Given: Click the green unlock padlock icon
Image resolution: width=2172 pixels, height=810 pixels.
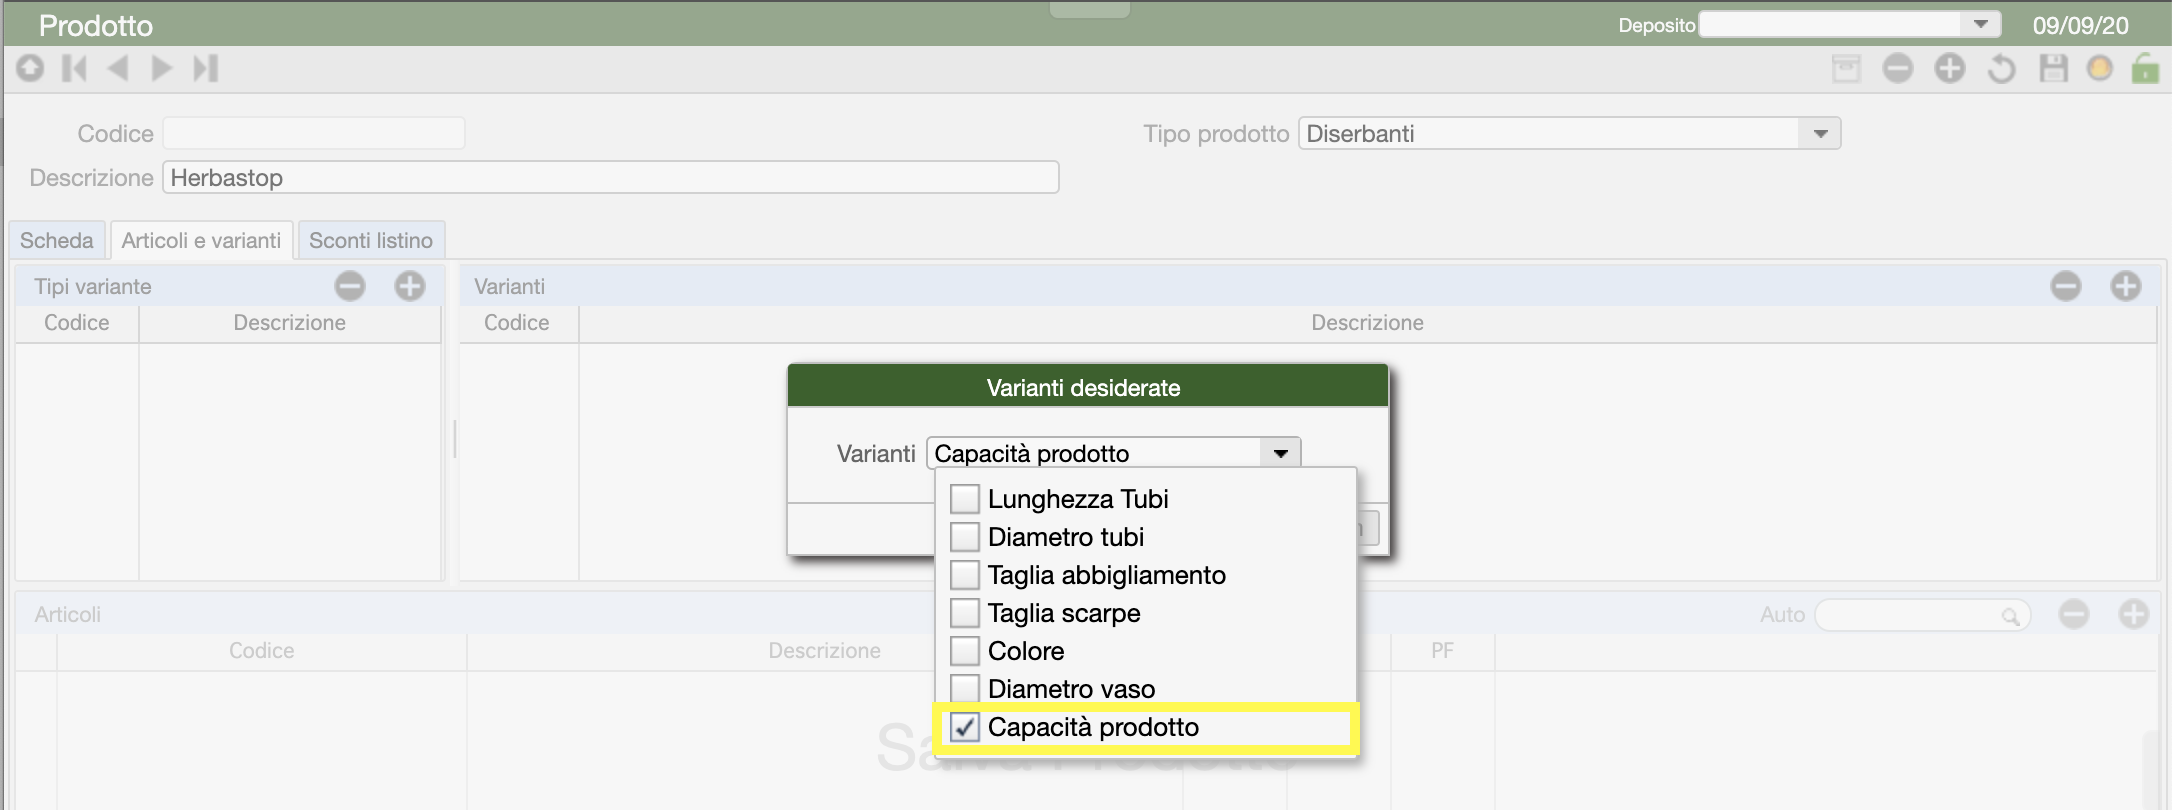Looking at the screenshot, I should 2145,68.
